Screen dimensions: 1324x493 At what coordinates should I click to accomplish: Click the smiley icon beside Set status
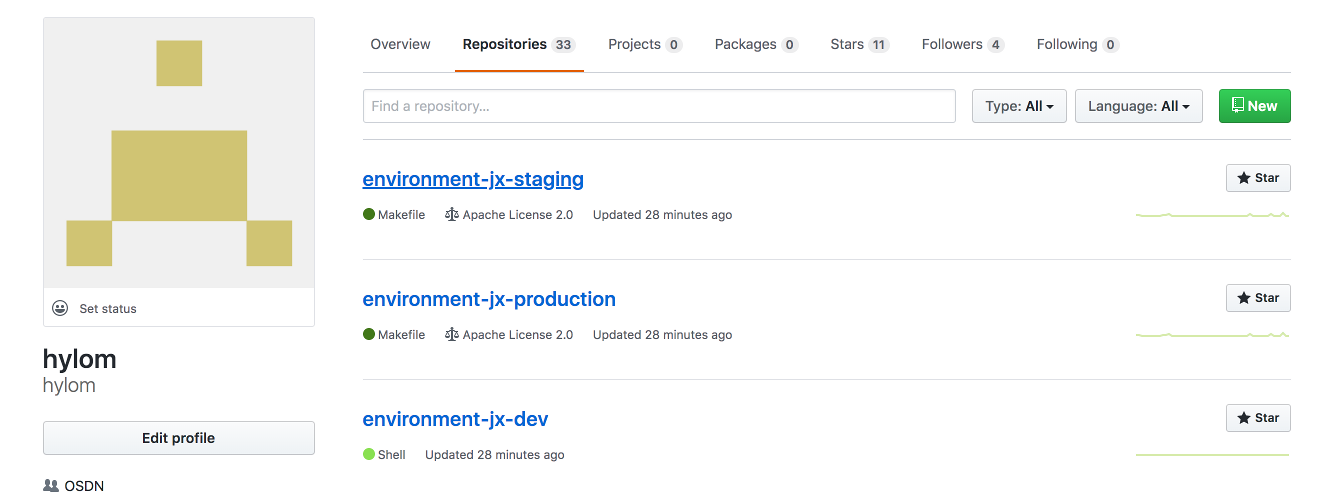tap(60, 308)
